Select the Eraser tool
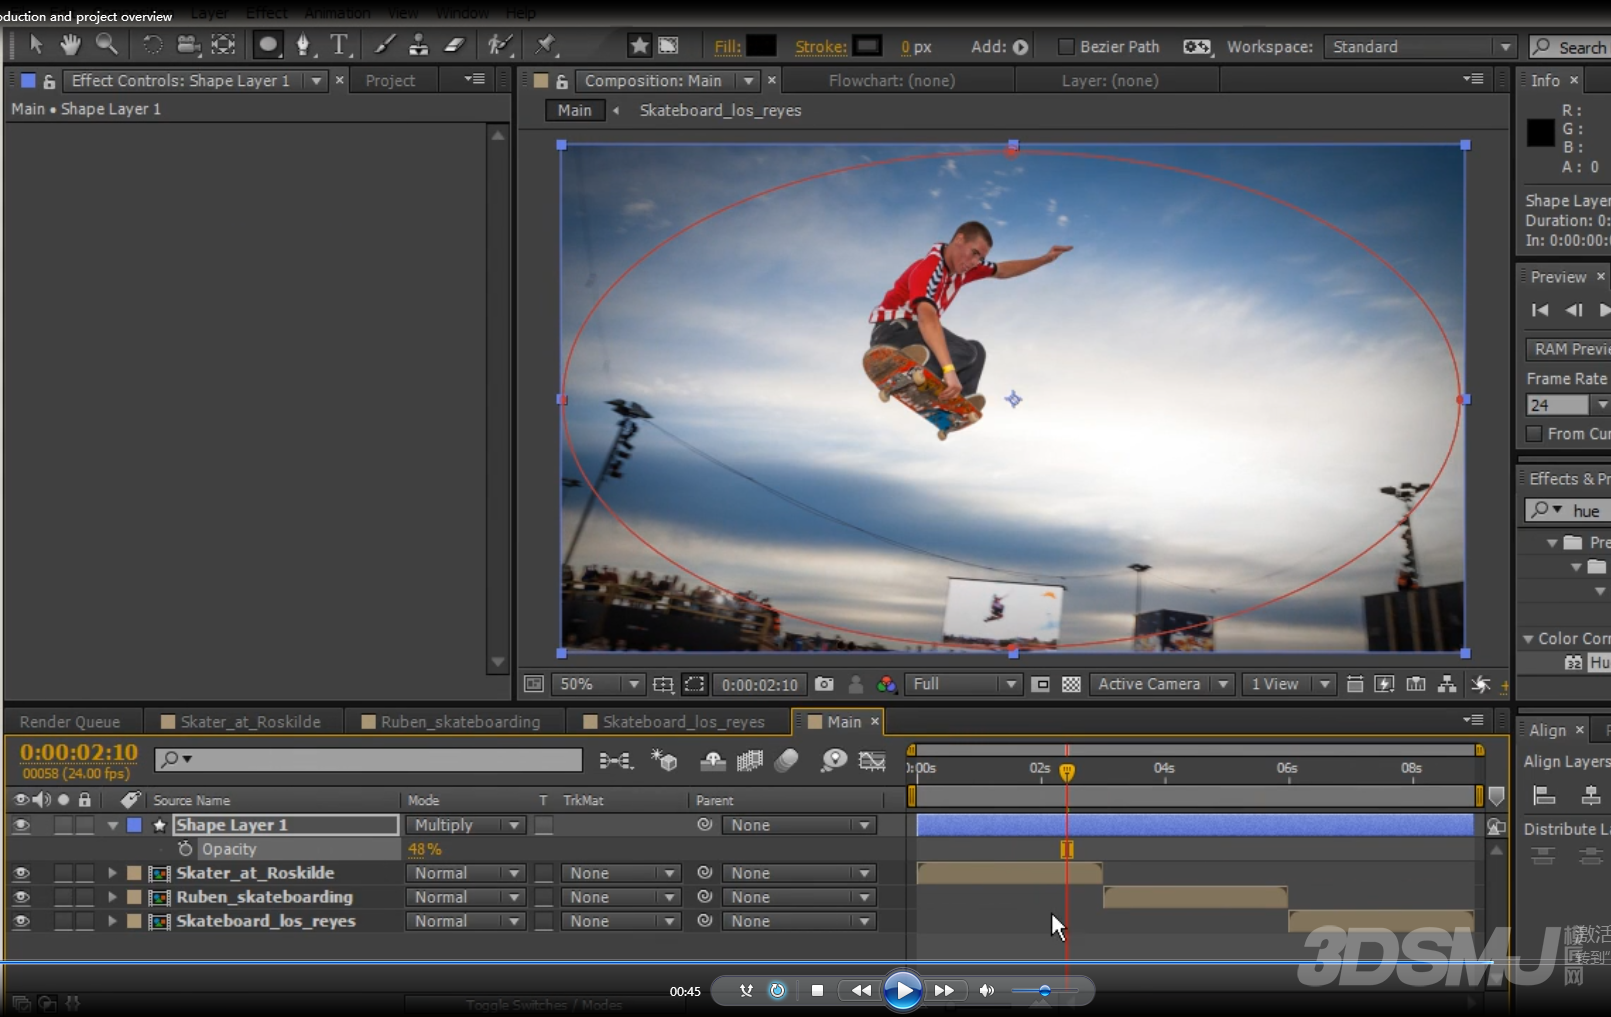This screenshot has height=1017, width=1611. coord(455,45)
